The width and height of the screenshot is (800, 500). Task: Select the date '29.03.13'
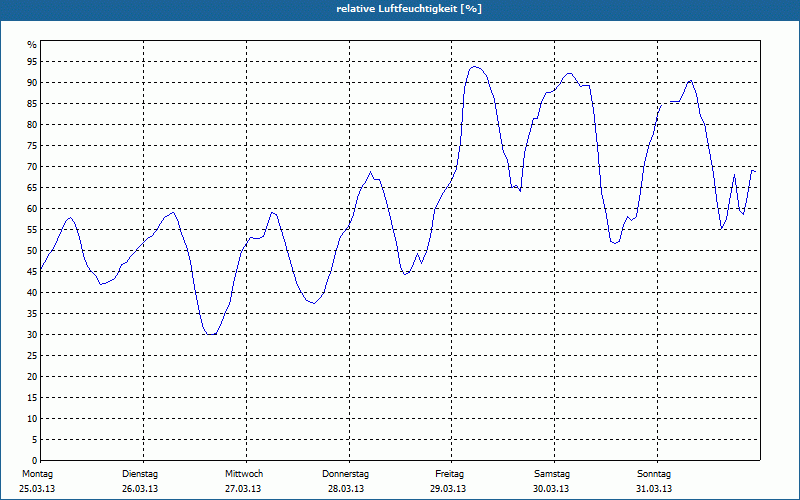point(448,489)
